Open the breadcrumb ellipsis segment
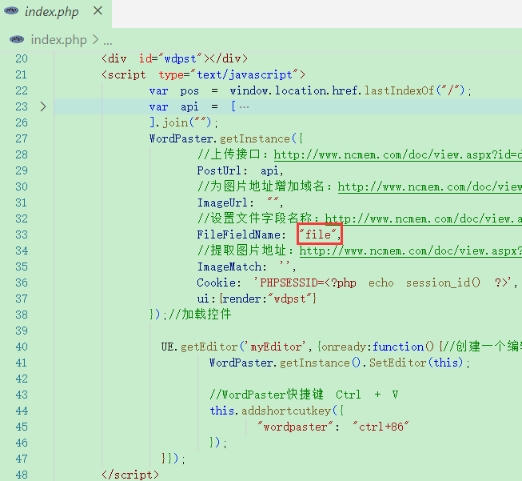 108,42
